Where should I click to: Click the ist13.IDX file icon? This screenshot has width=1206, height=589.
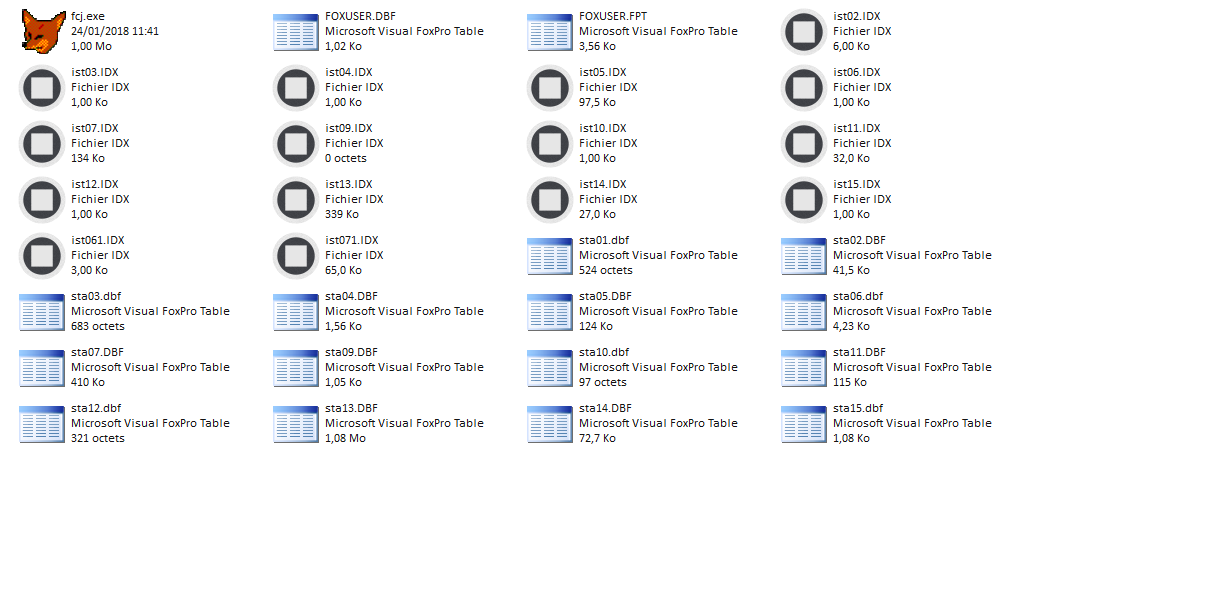click(x=296, y=200)
